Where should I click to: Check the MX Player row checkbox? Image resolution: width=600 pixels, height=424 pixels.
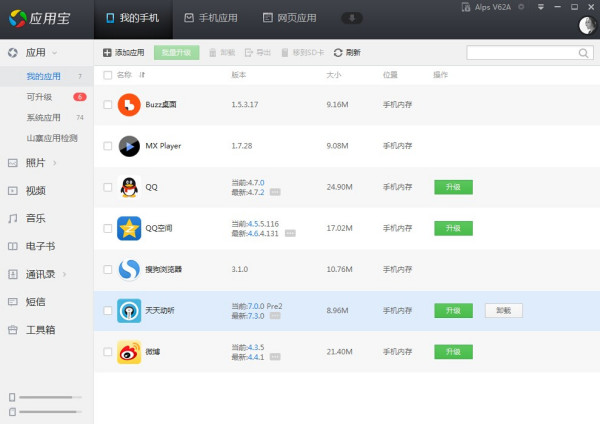click(x=108, y=146)
